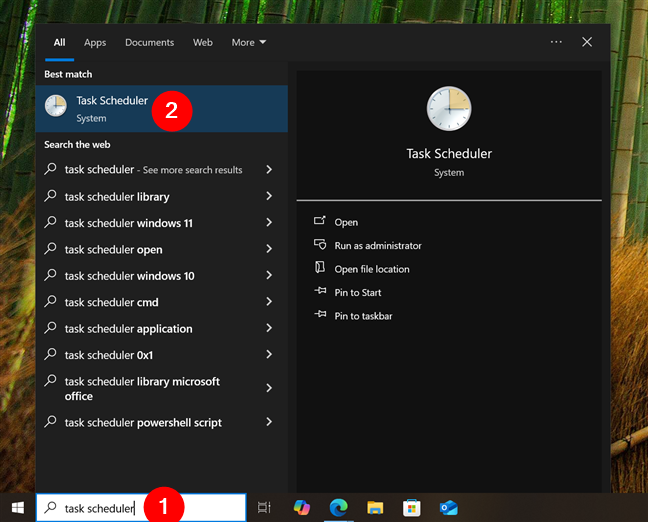The image size is (648, 522).
Task: Switch to the Documents search tab
Action: (x=150, y=43)
